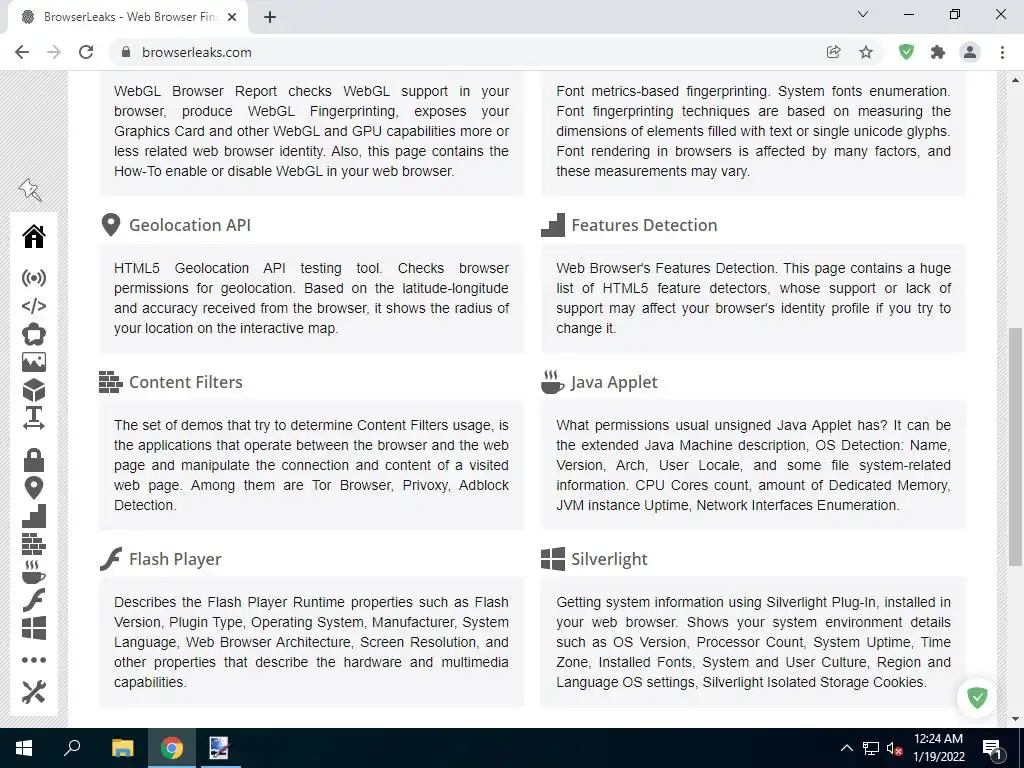
Task: Open settings via sidebar wrench-screwdriver icon
Action: point(34,692)
